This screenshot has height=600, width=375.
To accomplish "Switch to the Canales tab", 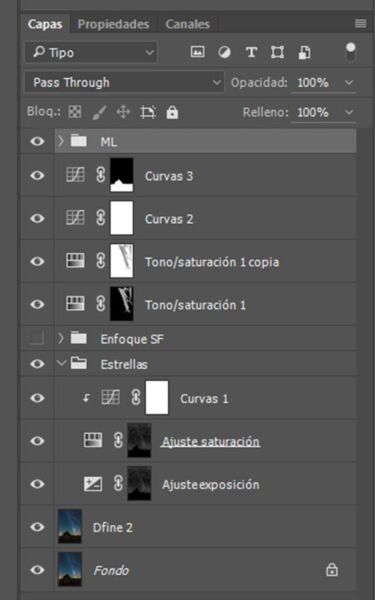I will [188, 24].
